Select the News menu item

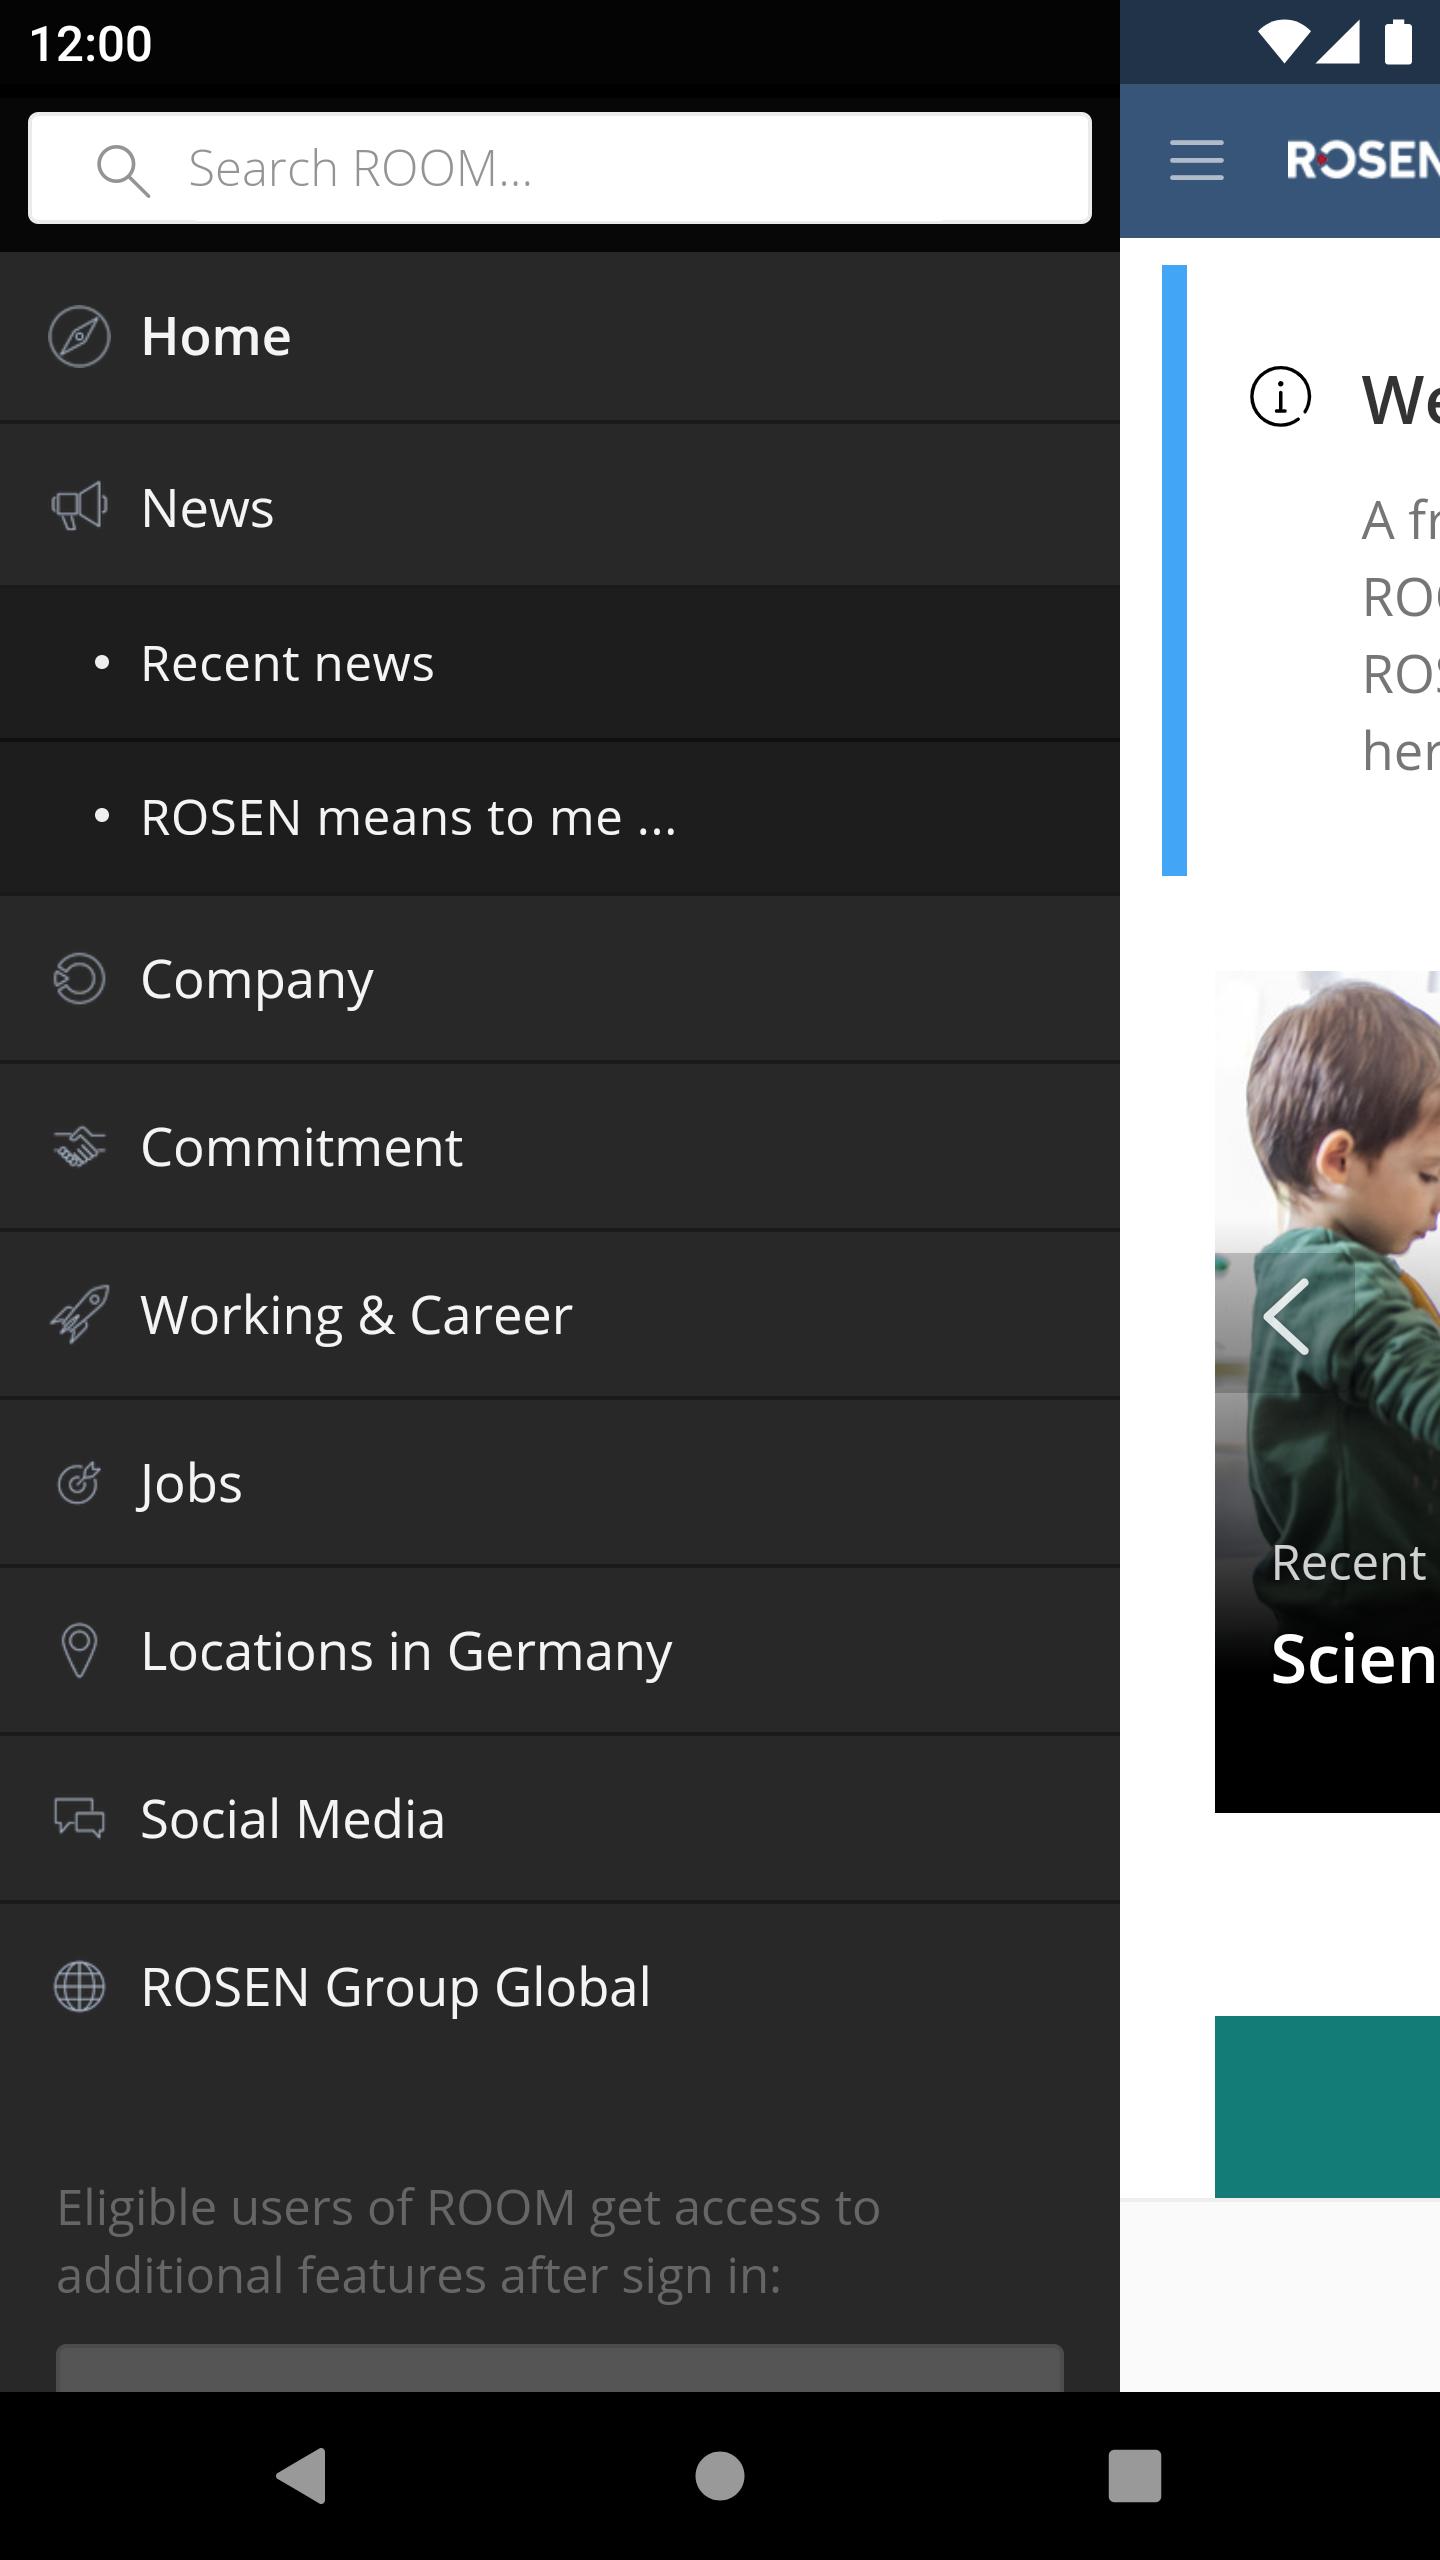coord(560,506)
